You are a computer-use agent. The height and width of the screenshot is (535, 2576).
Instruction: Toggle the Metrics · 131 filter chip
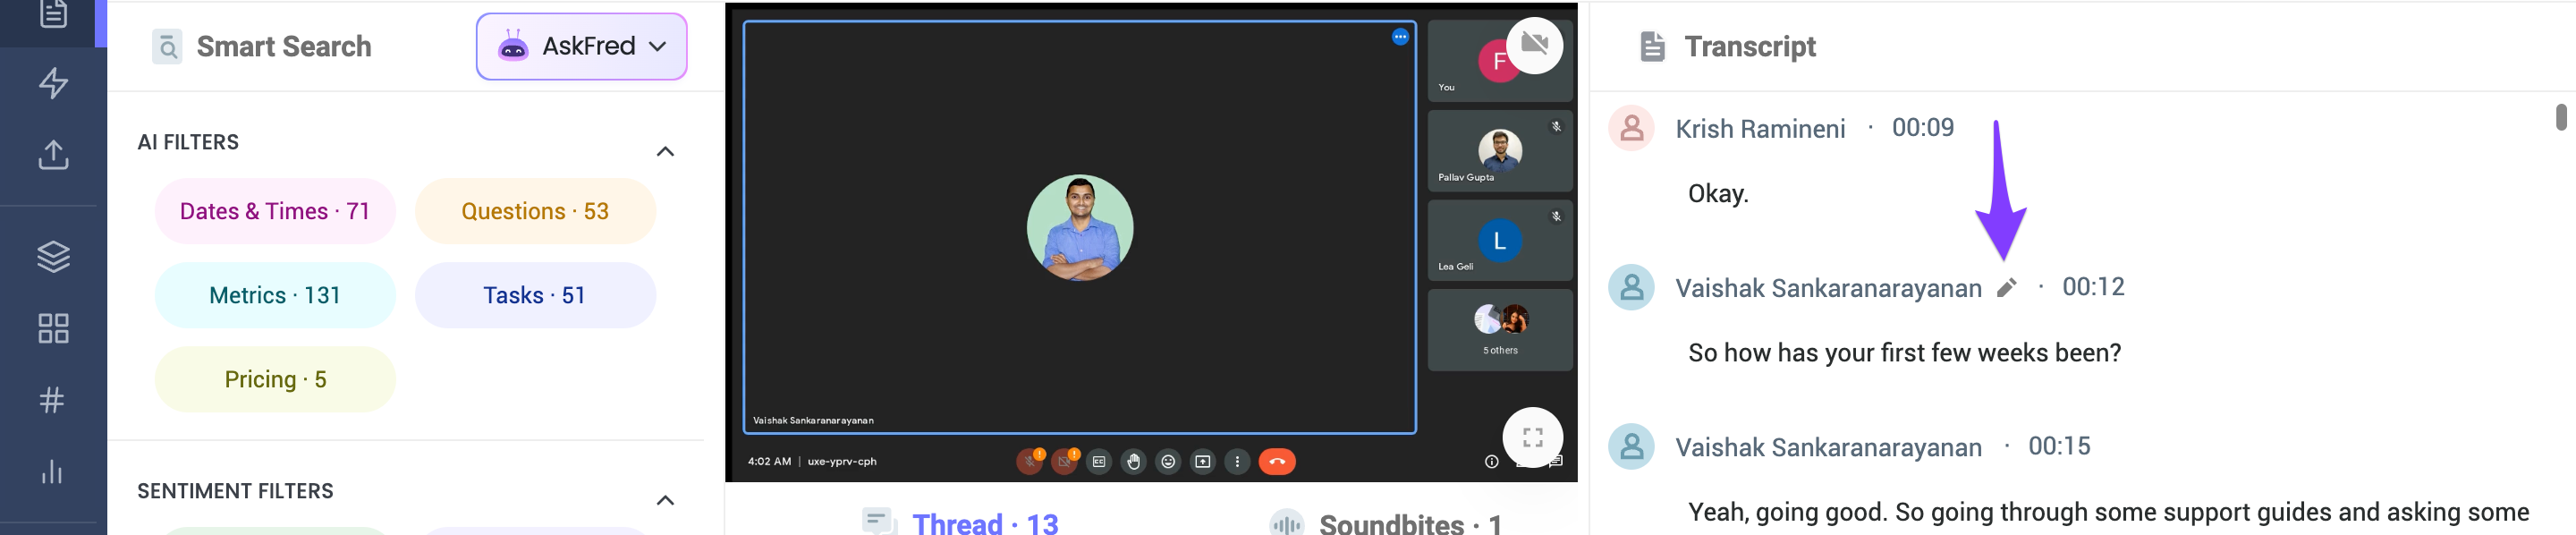point(275,295)
